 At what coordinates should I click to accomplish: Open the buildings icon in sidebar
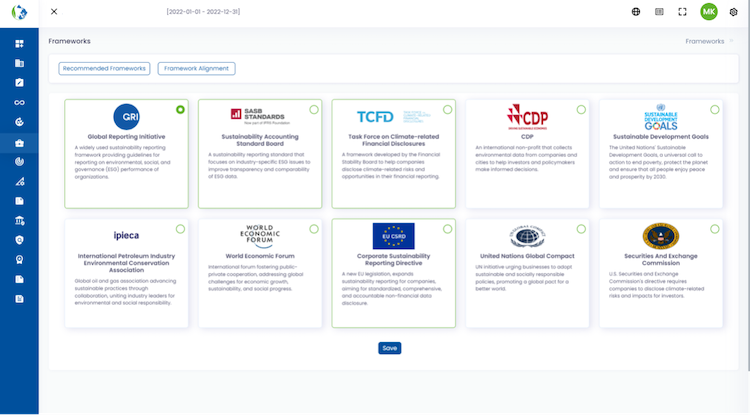tap(19, 63)
